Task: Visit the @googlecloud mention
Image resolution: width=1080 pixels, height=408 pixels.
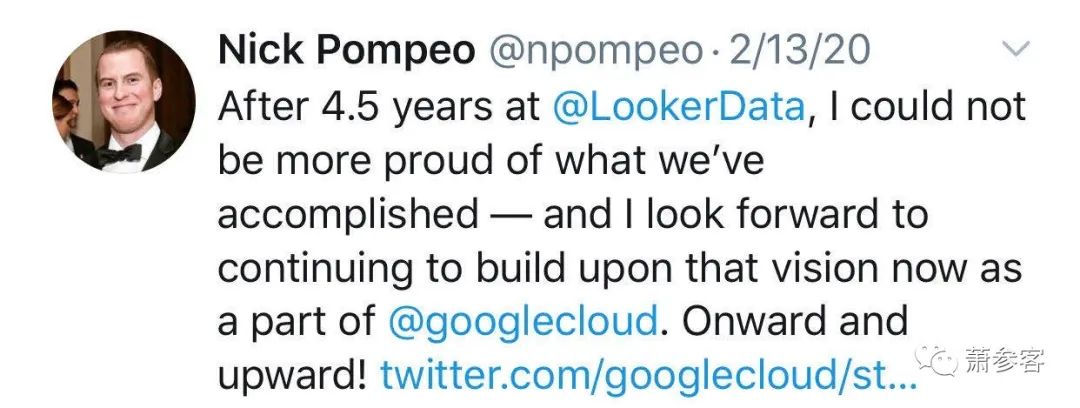Action: [x=520, y=322]
